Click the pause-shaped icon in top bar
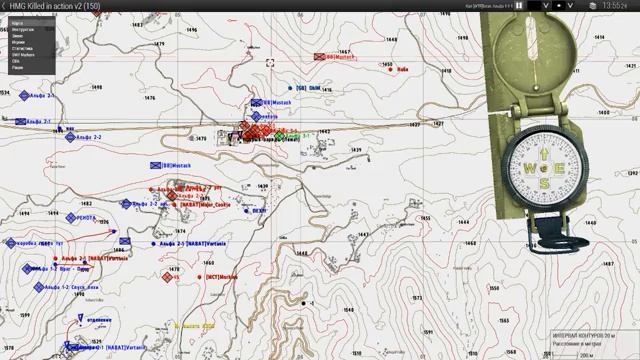The image size is (640, 360). tap(519, 6)
